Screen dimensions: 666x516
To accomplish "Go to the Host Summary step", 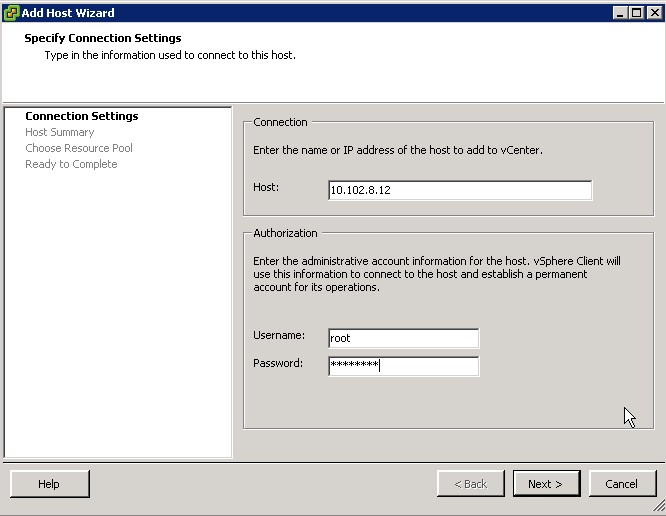I will coord(60,132).
